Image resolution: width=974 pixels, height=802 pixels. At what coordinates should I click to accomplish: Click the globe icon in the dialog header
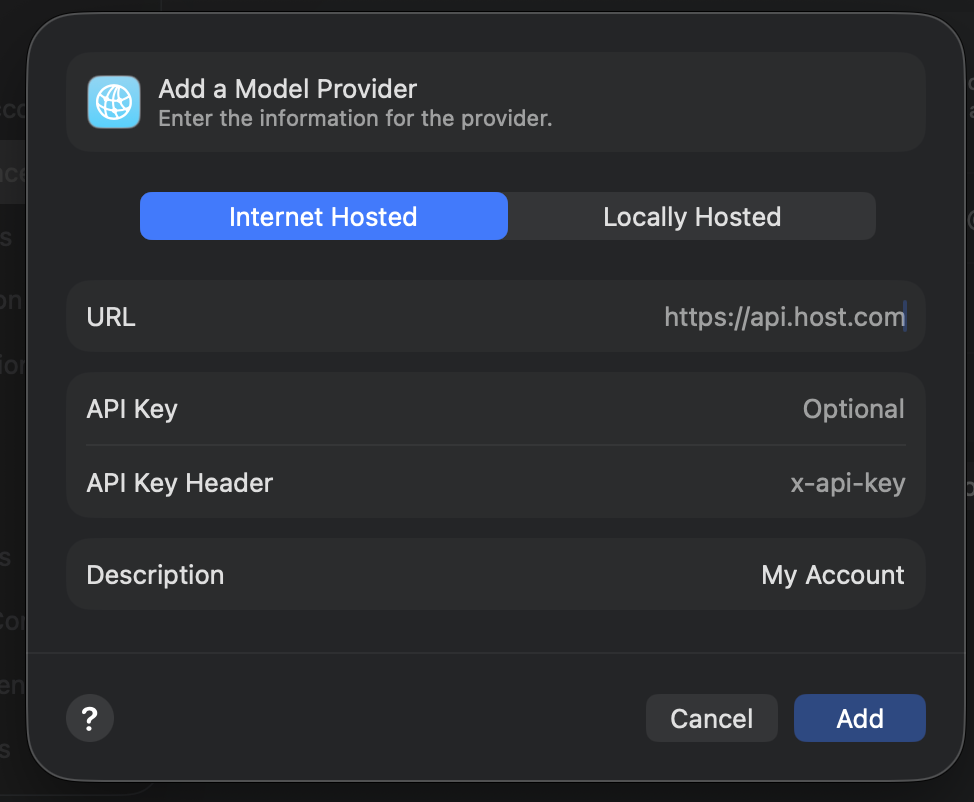(x=113, y=102)
